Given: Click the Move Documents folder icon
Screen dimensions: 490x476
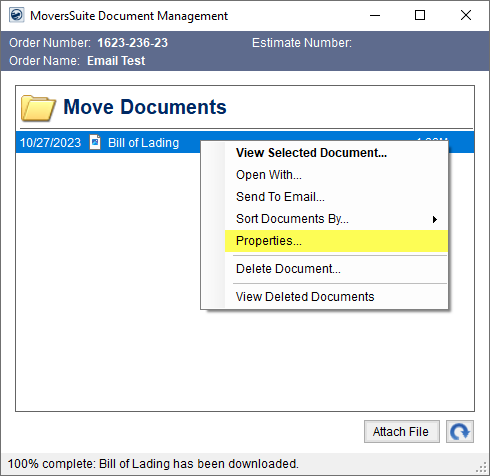Looking at the screenshot, I should click(38, 108).
